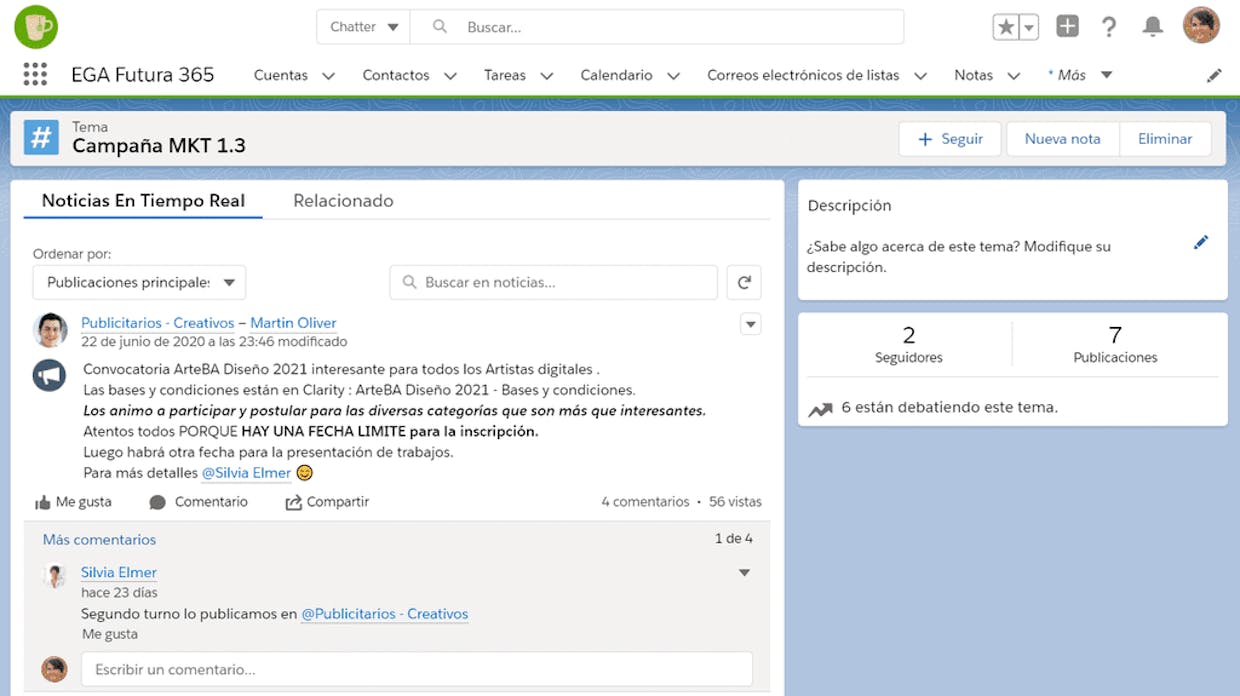Open the Help question mark icon
Image resolution: width=1240 pixels, height=696 pixels.
(x=1109, y=27)
